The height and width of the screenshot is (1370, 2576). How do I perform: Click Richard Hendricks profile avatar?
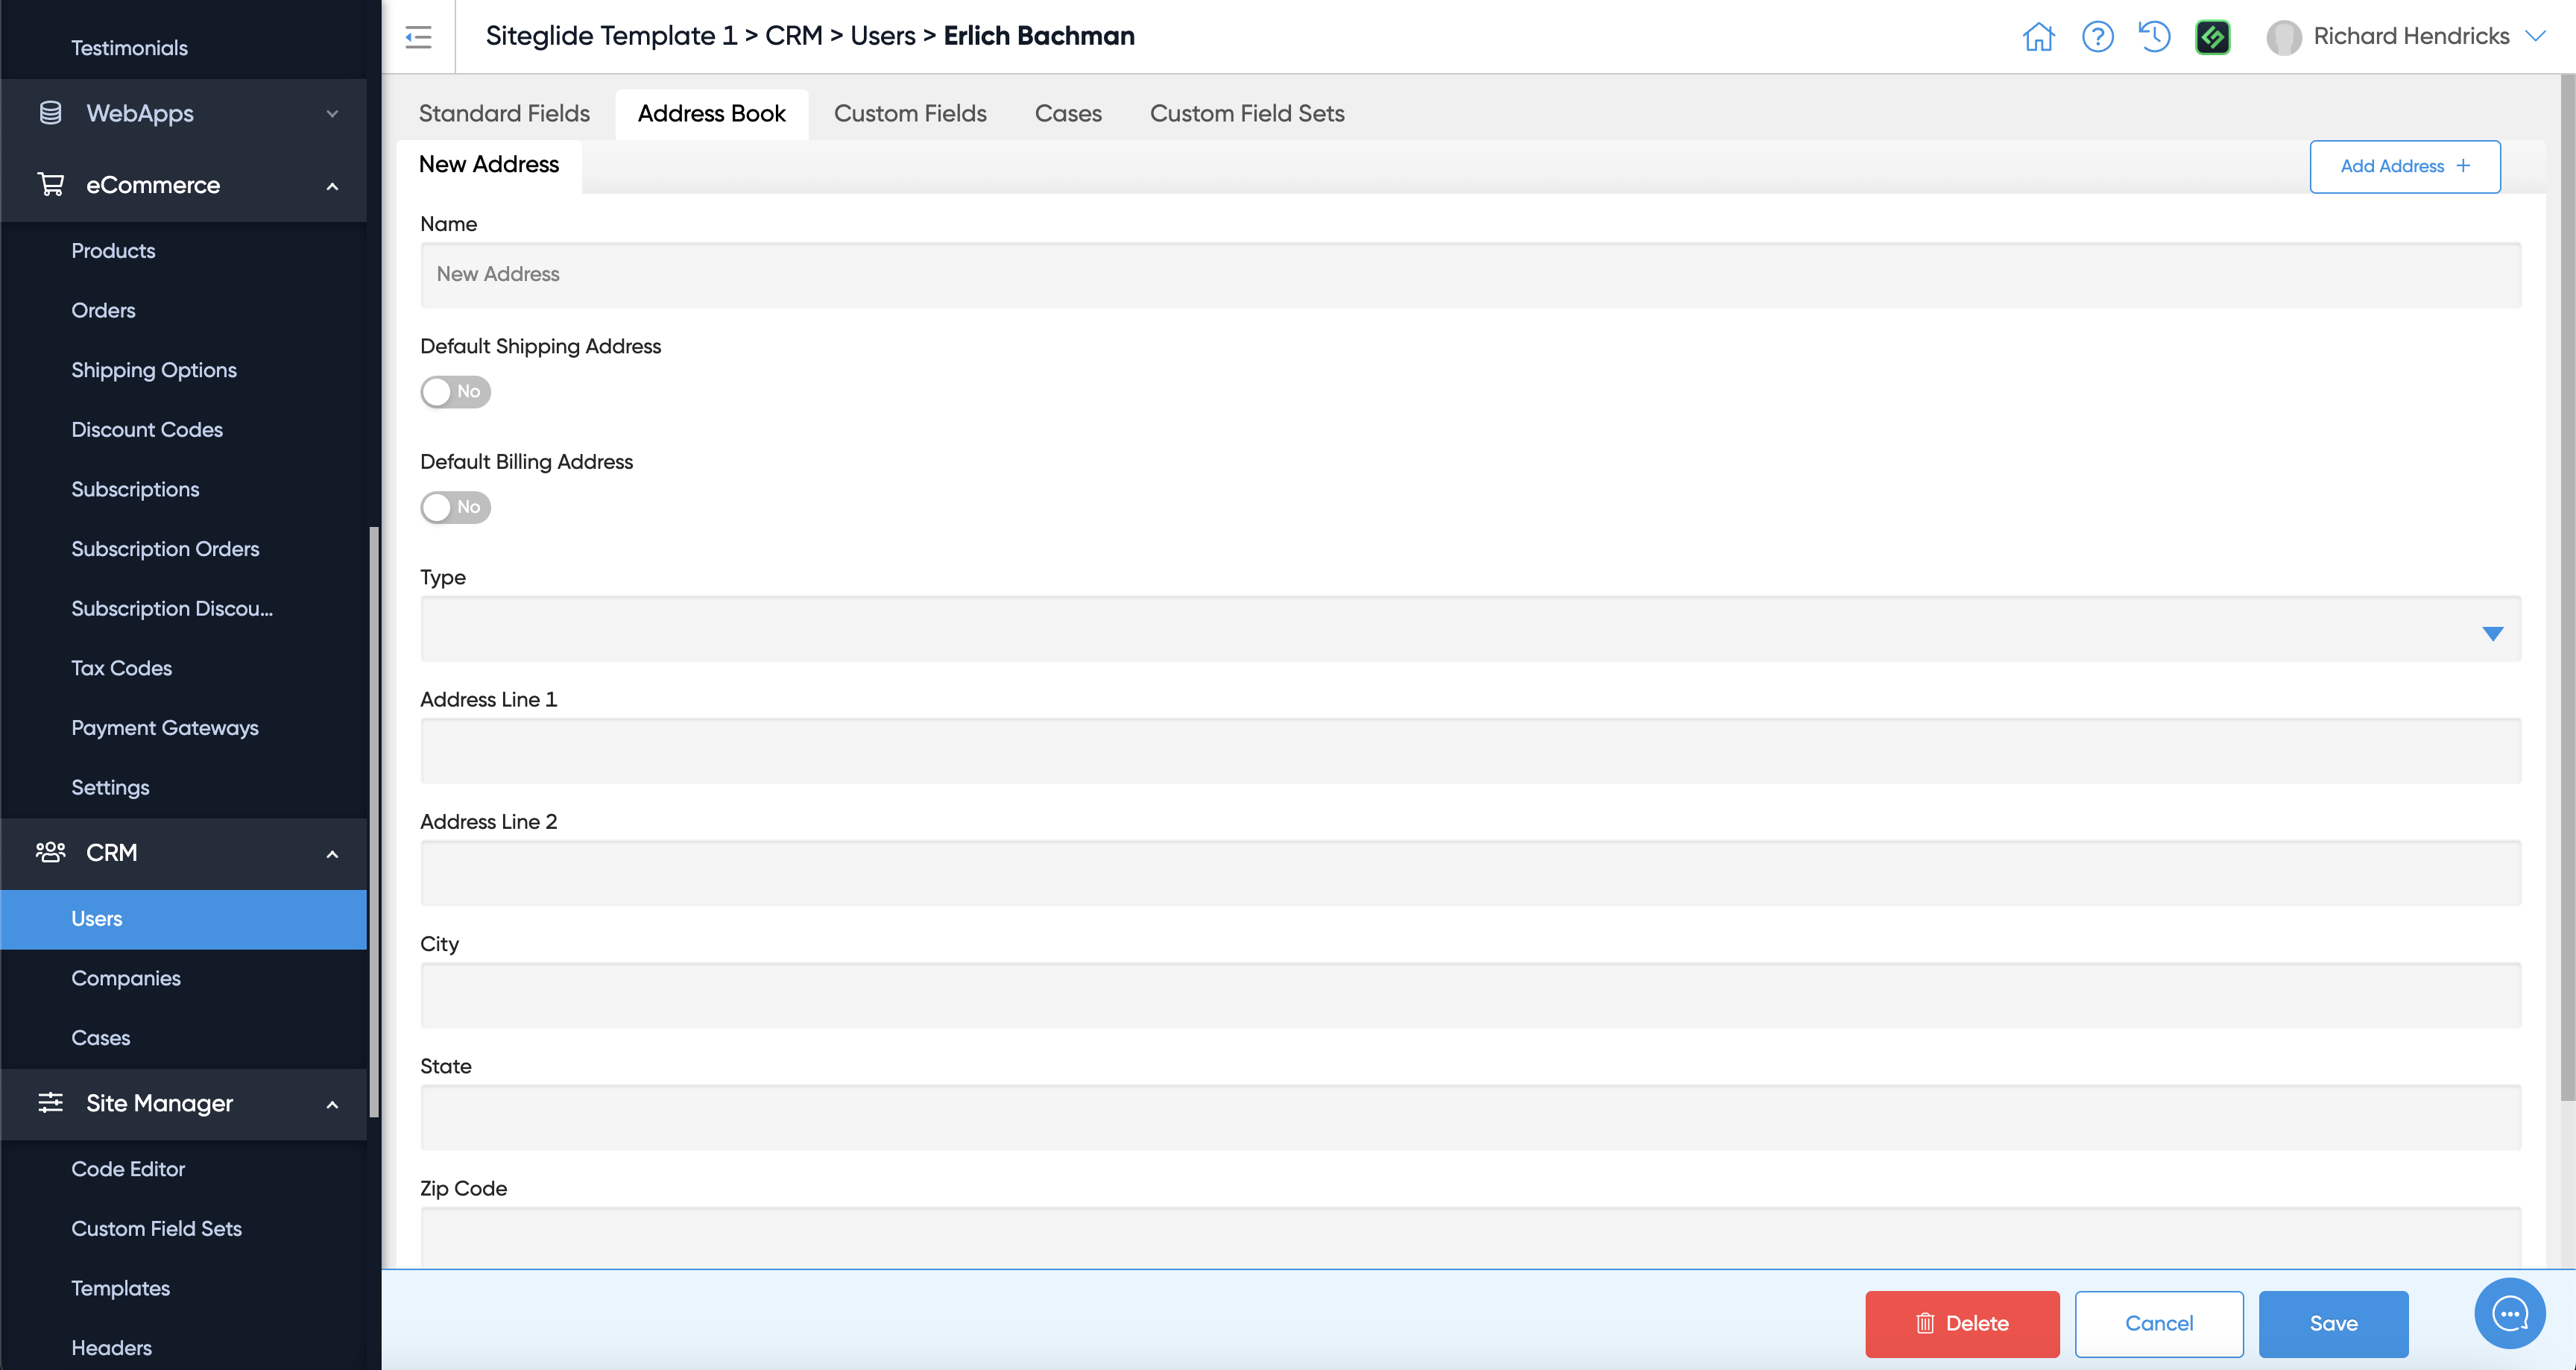click(x=2284, y=37)
